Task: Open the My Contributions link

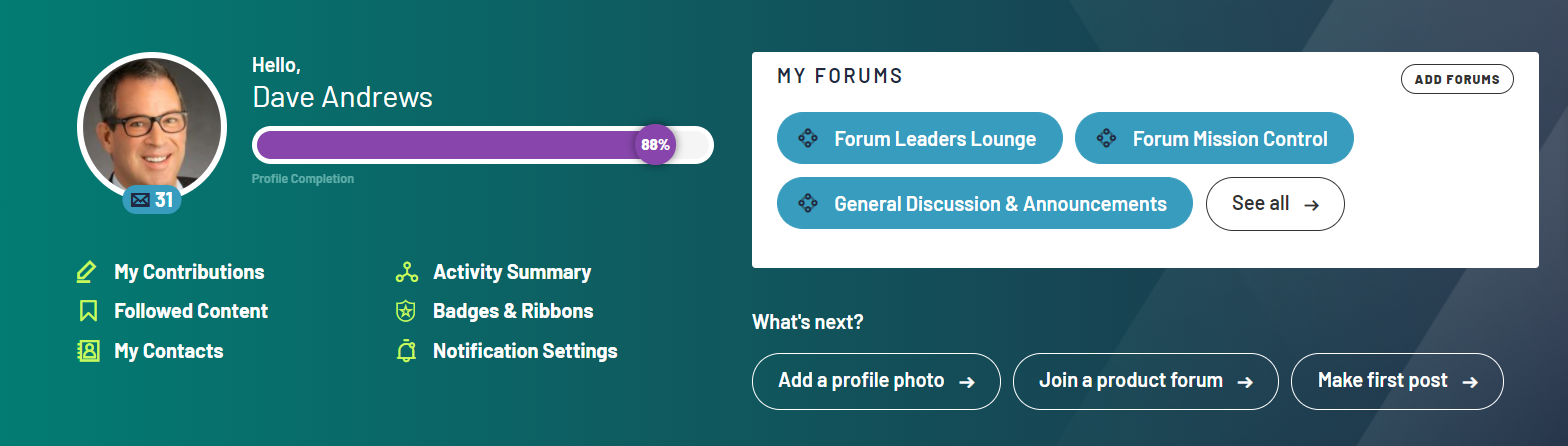Action: click(189, 272)
